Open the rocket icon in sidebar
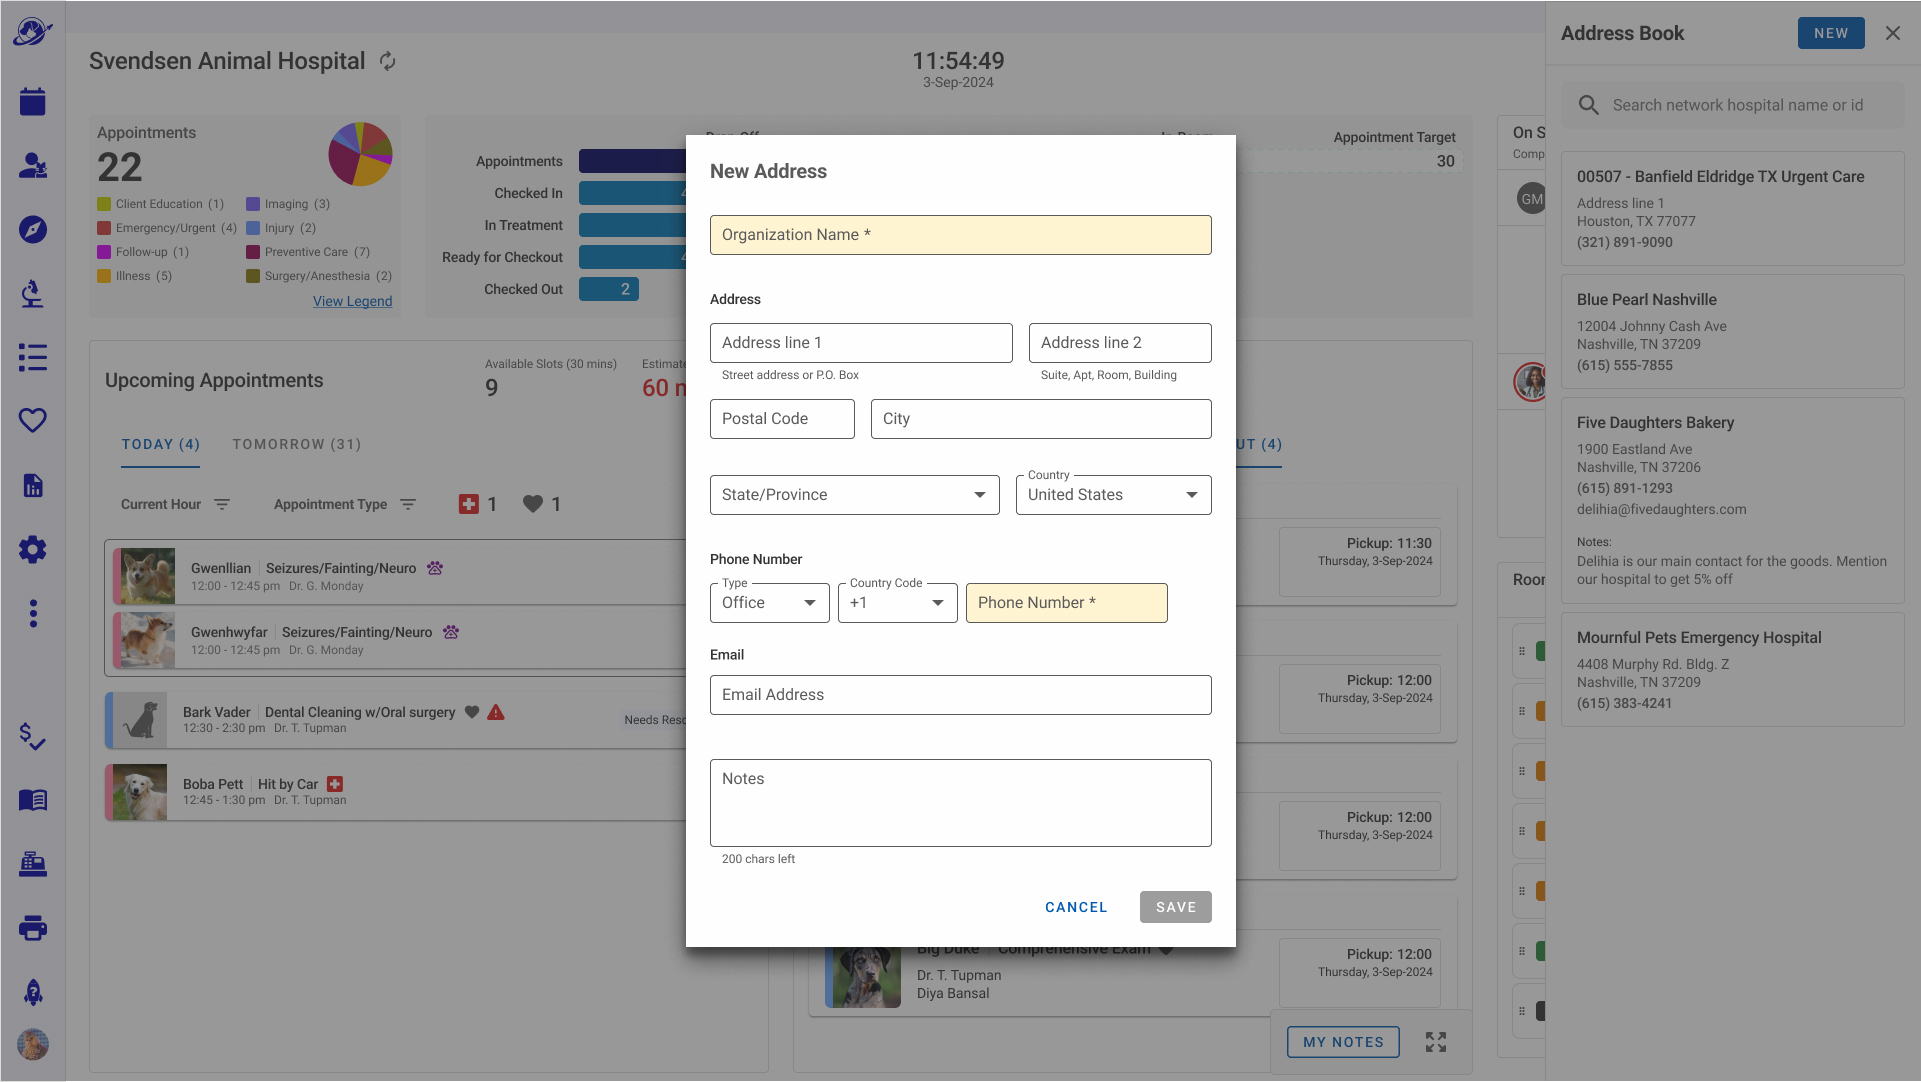1921x1082 pixels. point(33,992)
